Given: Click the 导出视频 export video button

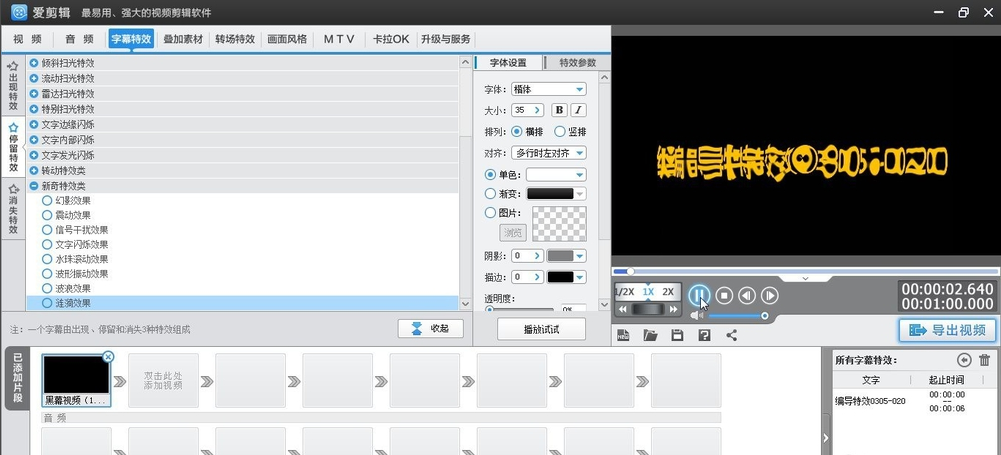Looking at the screenshot, I should pyautogui.click(x=946, y=331).
